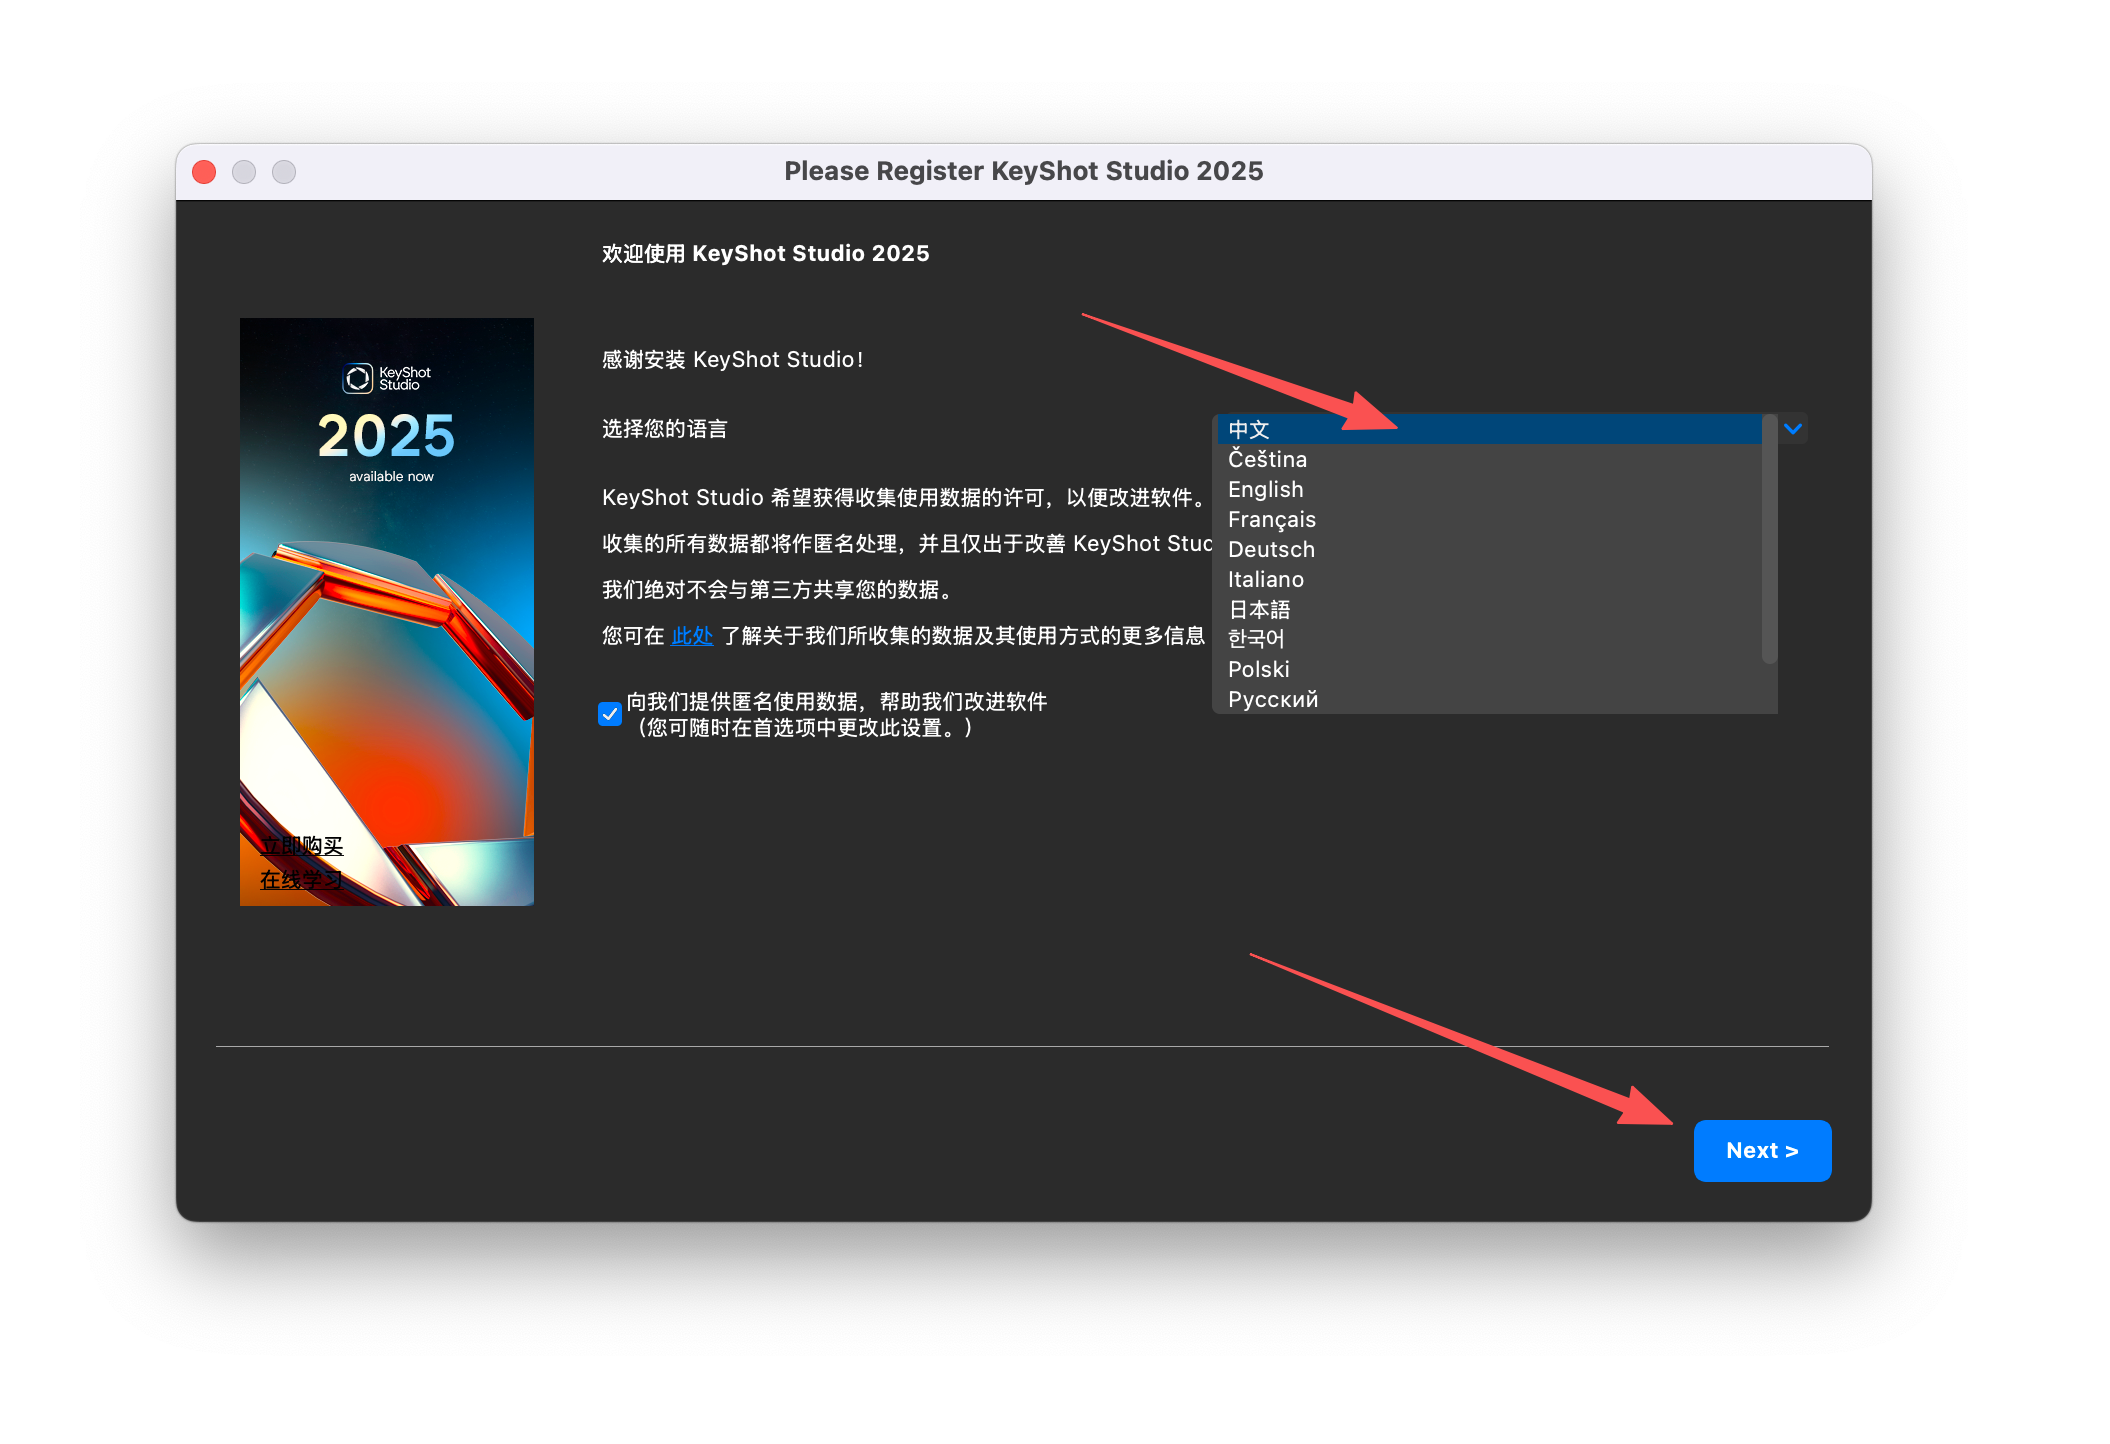Click the 立即购买 buy now link
Screen dimensions: 2110x1444
(301, 847)
